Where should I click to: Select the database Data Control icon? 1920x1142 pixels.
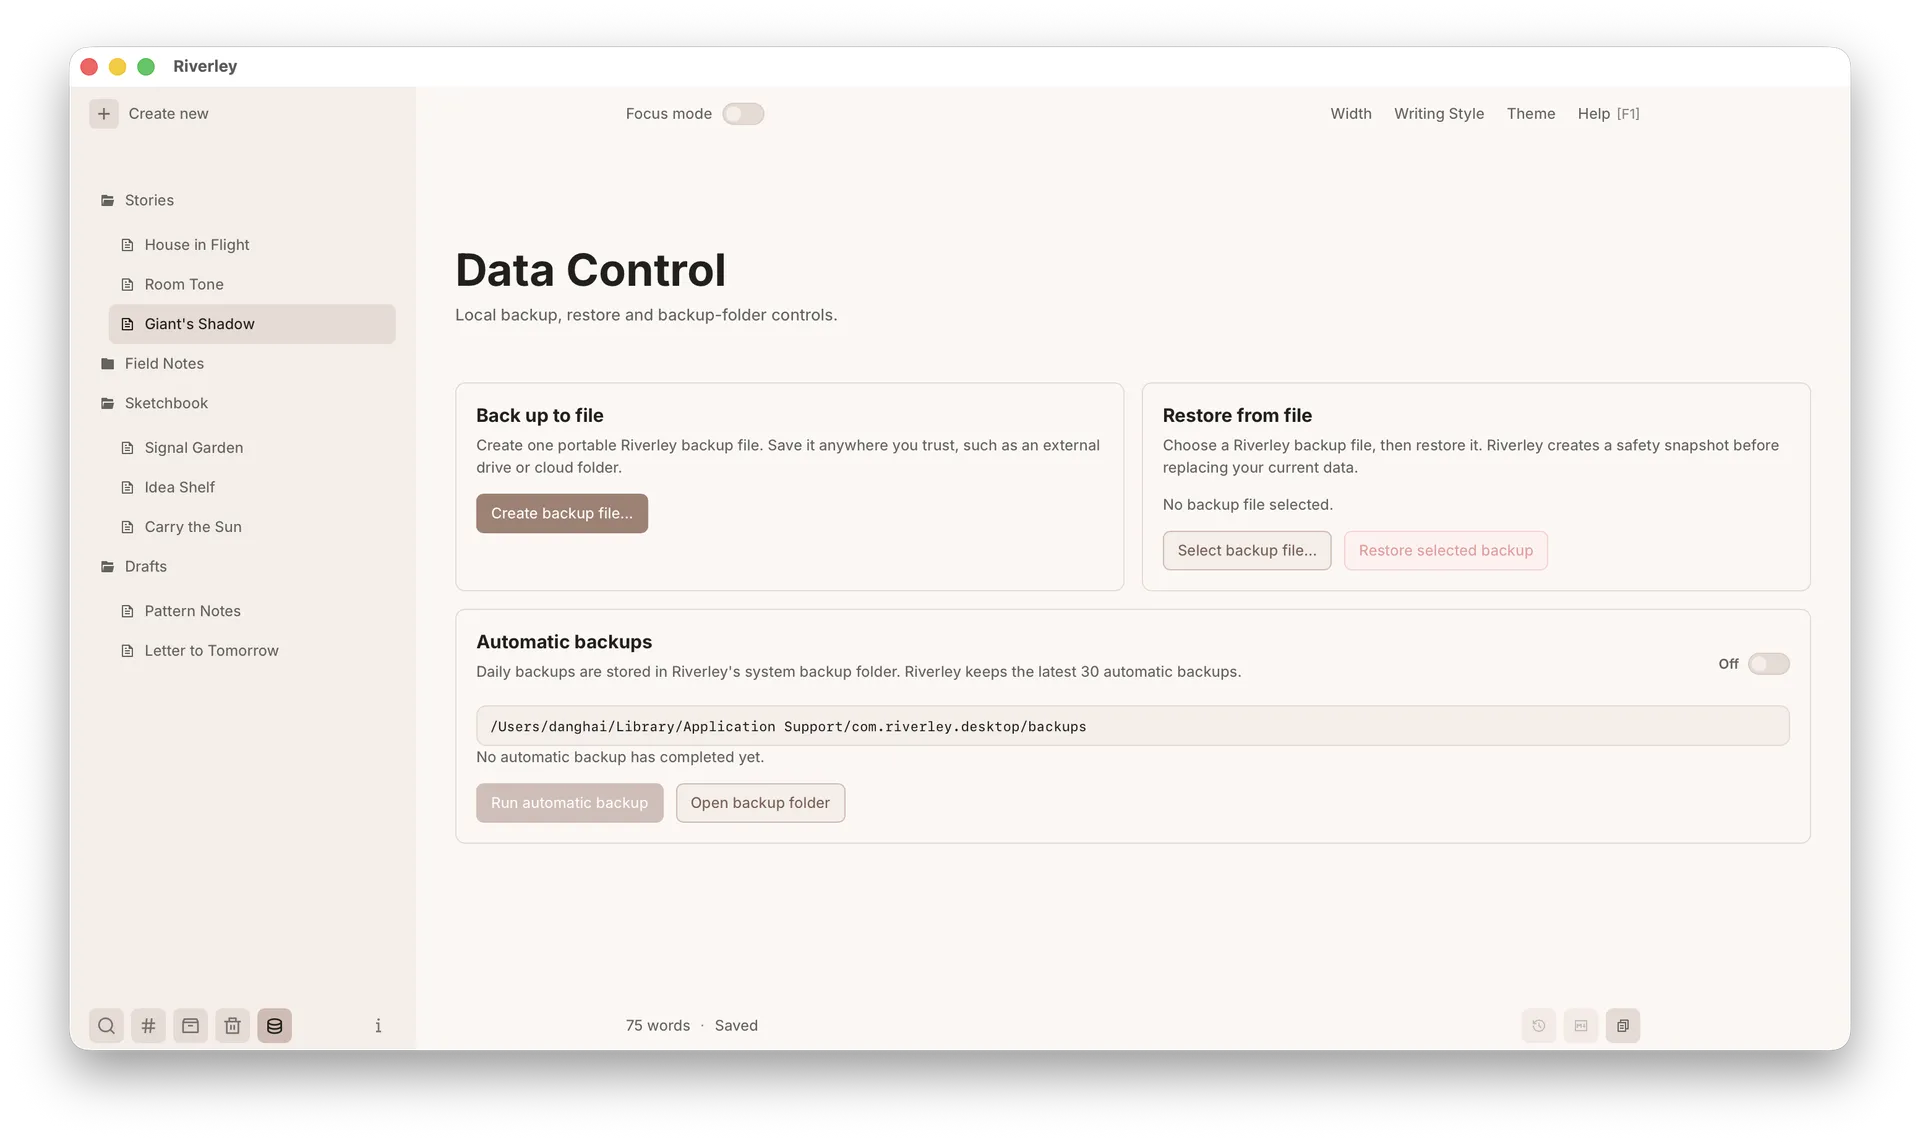coord(274,1026)
